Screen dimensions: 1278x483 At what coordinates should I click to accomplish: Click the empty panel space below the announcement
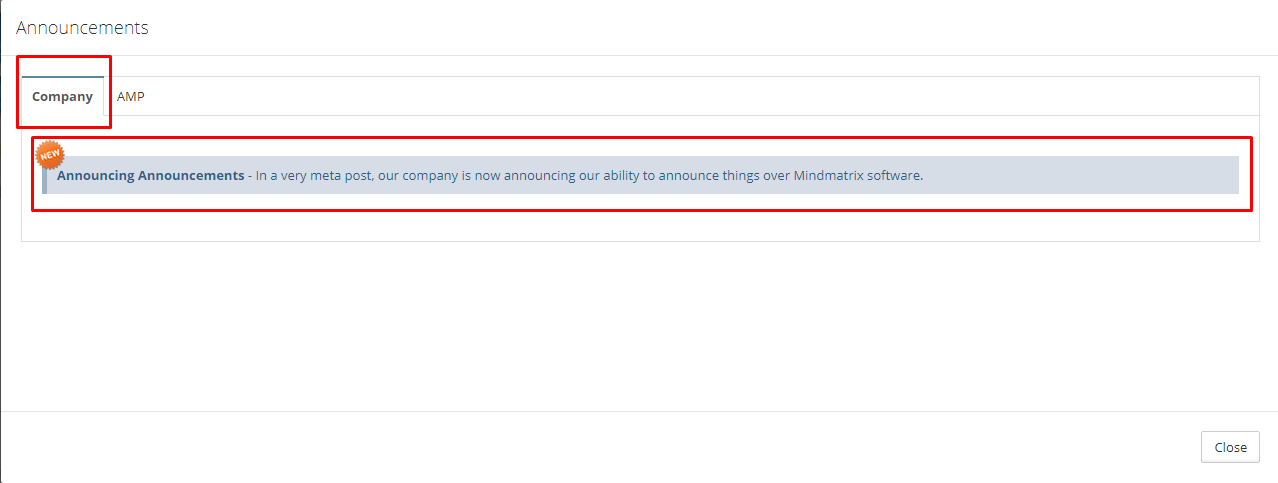pyautogui.click(x=640, y=218)
